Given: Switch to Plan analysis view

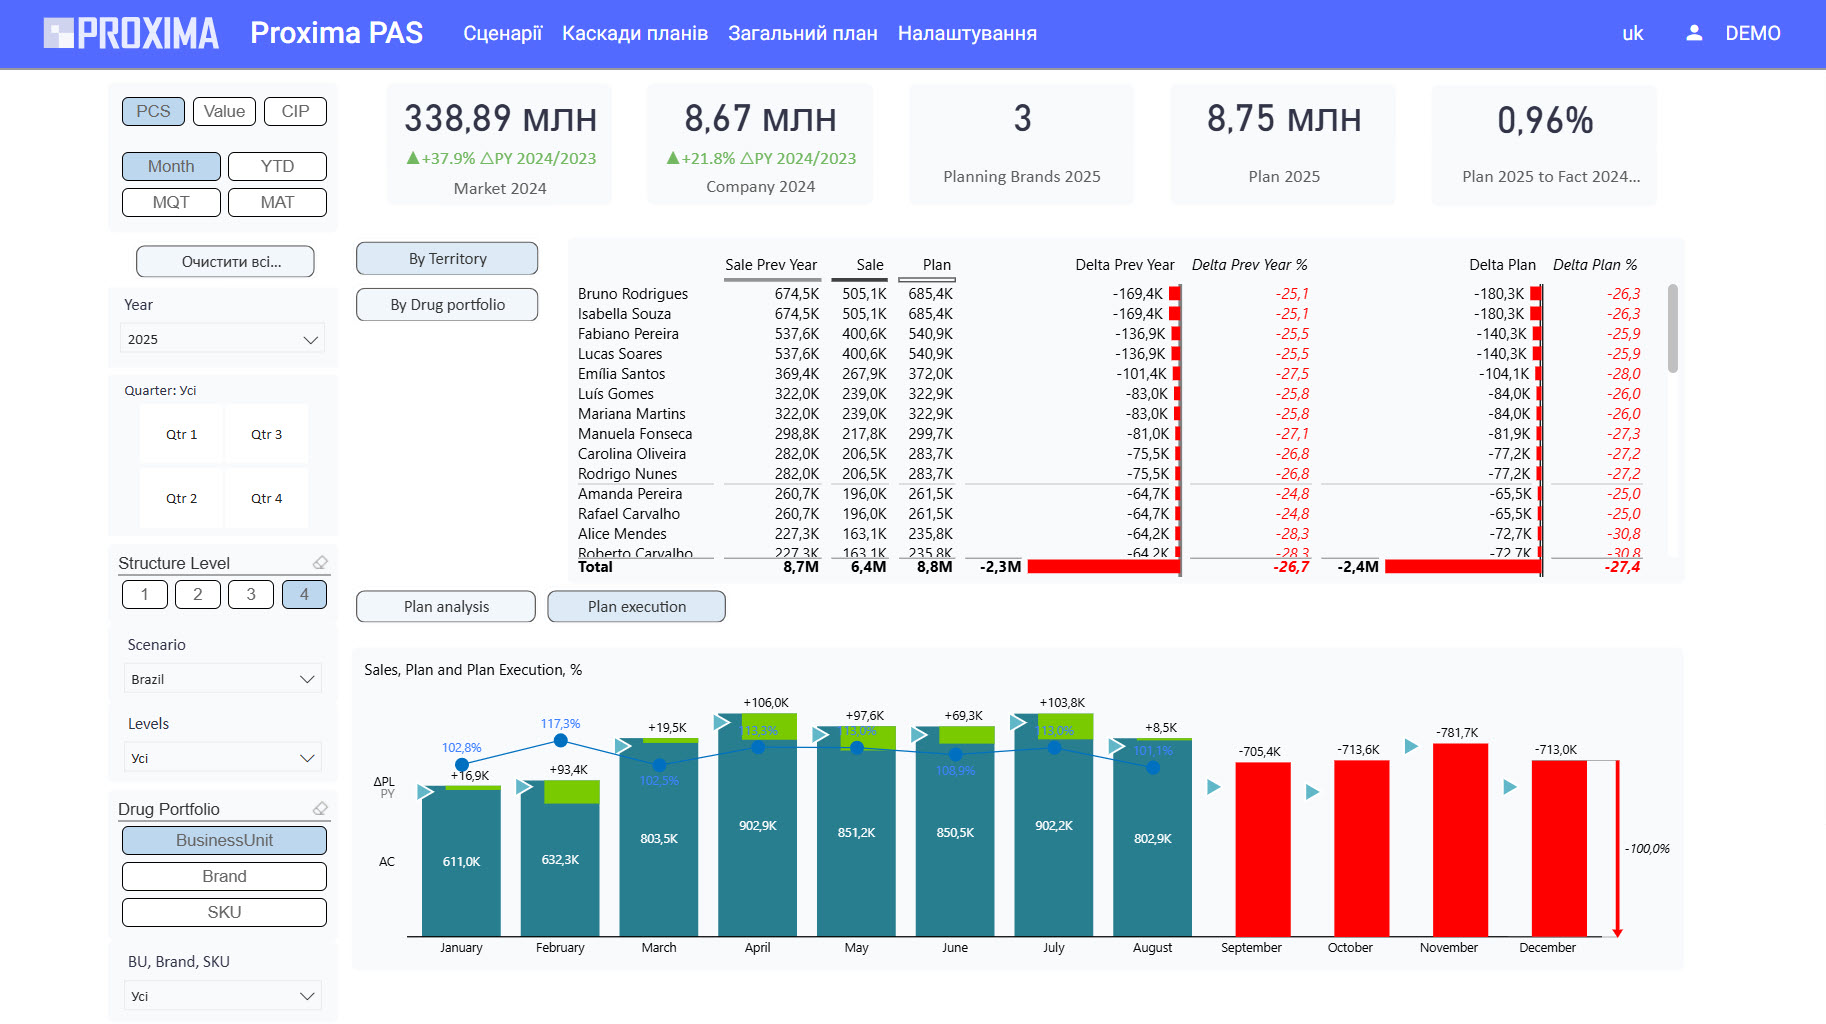Looking at the screenshot, I should (446, 606).
